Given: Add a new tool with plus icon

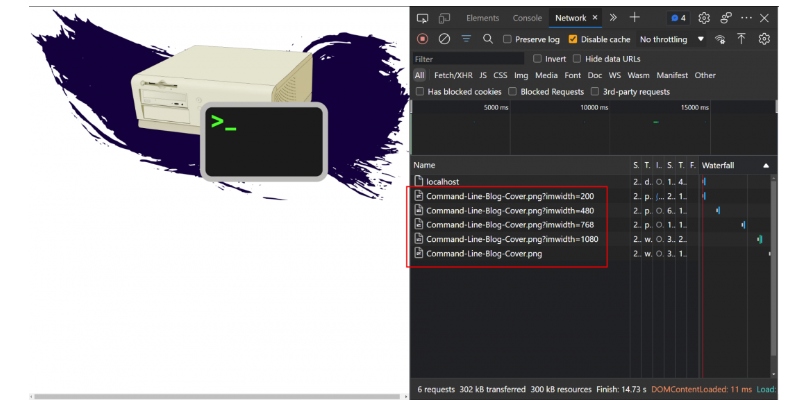Looking at the screenshot, I should coord(634,18).
